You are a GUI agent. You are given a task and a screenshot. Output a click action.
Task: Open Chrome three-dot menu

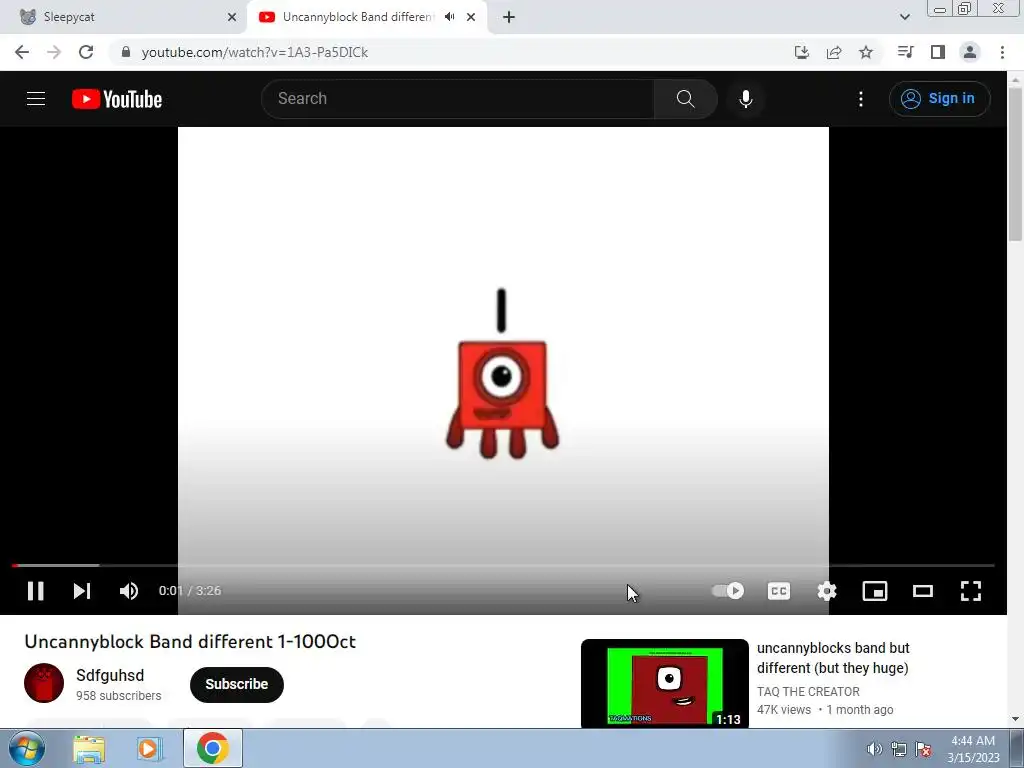point(1002,52)
